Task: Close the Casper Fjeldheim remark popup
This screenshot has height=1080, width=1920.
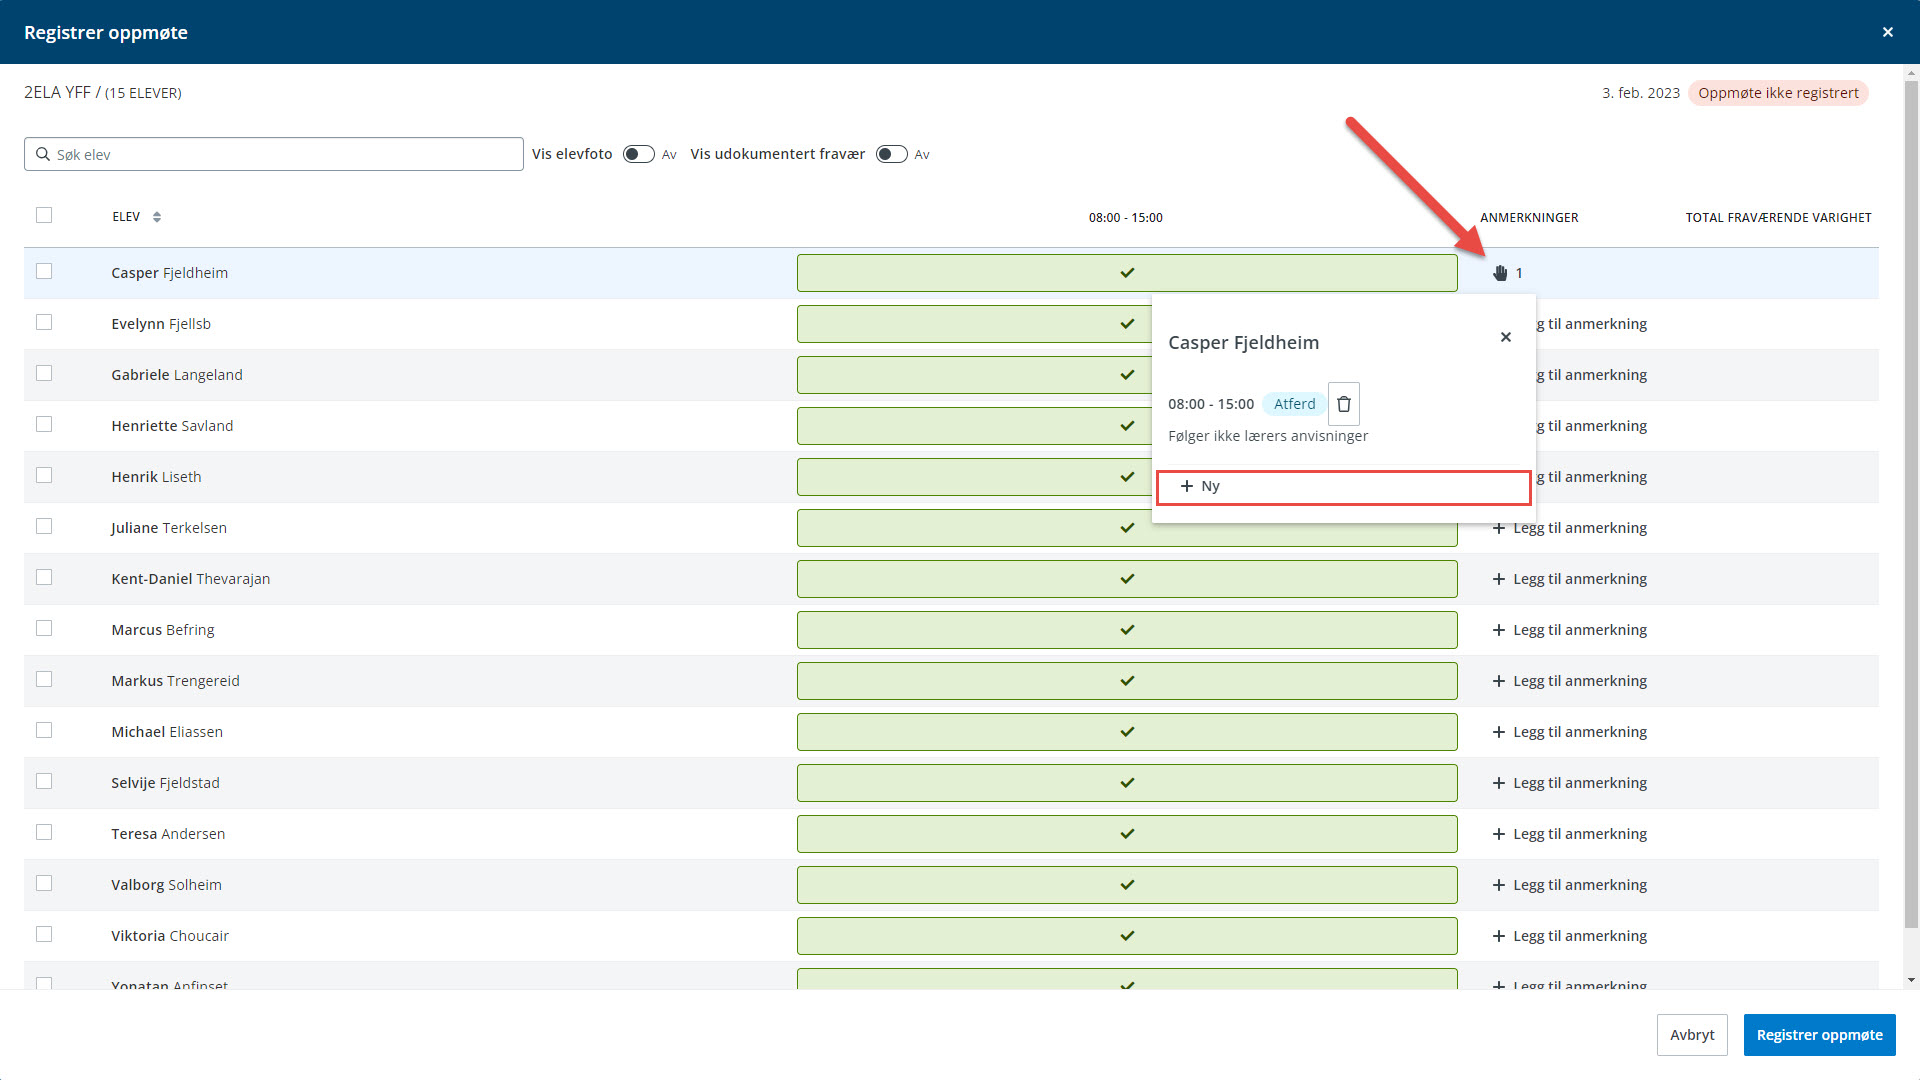Action: (1506, 337)
